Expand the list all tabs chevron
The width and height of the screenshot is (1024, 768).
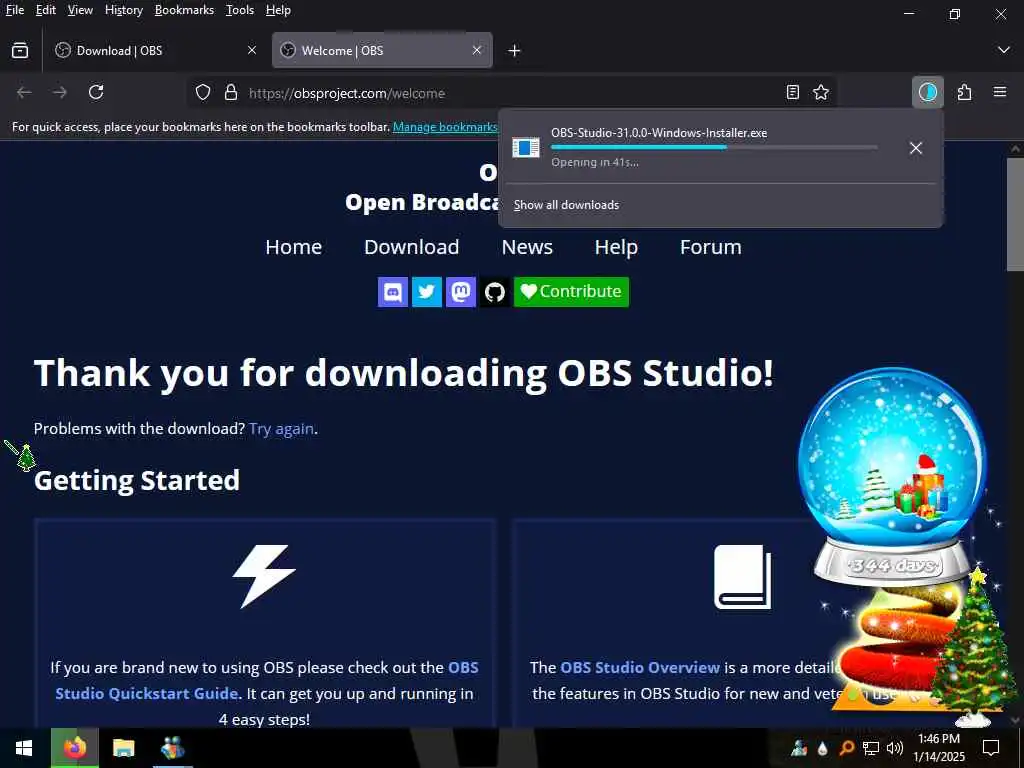click(x=1004, y=50)
